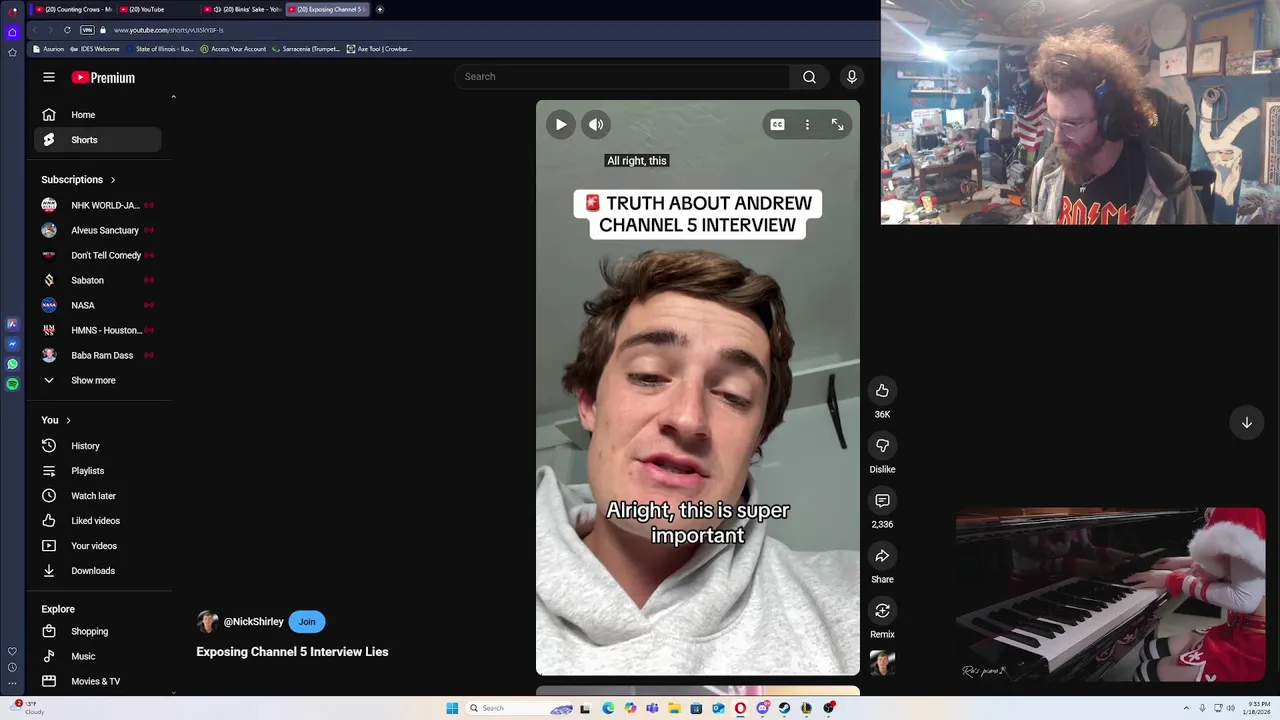Open Baba Ram Dass channel
The width and height of the screenshot is (1280, 720).
pyautogui.click(x=97, y=355)
